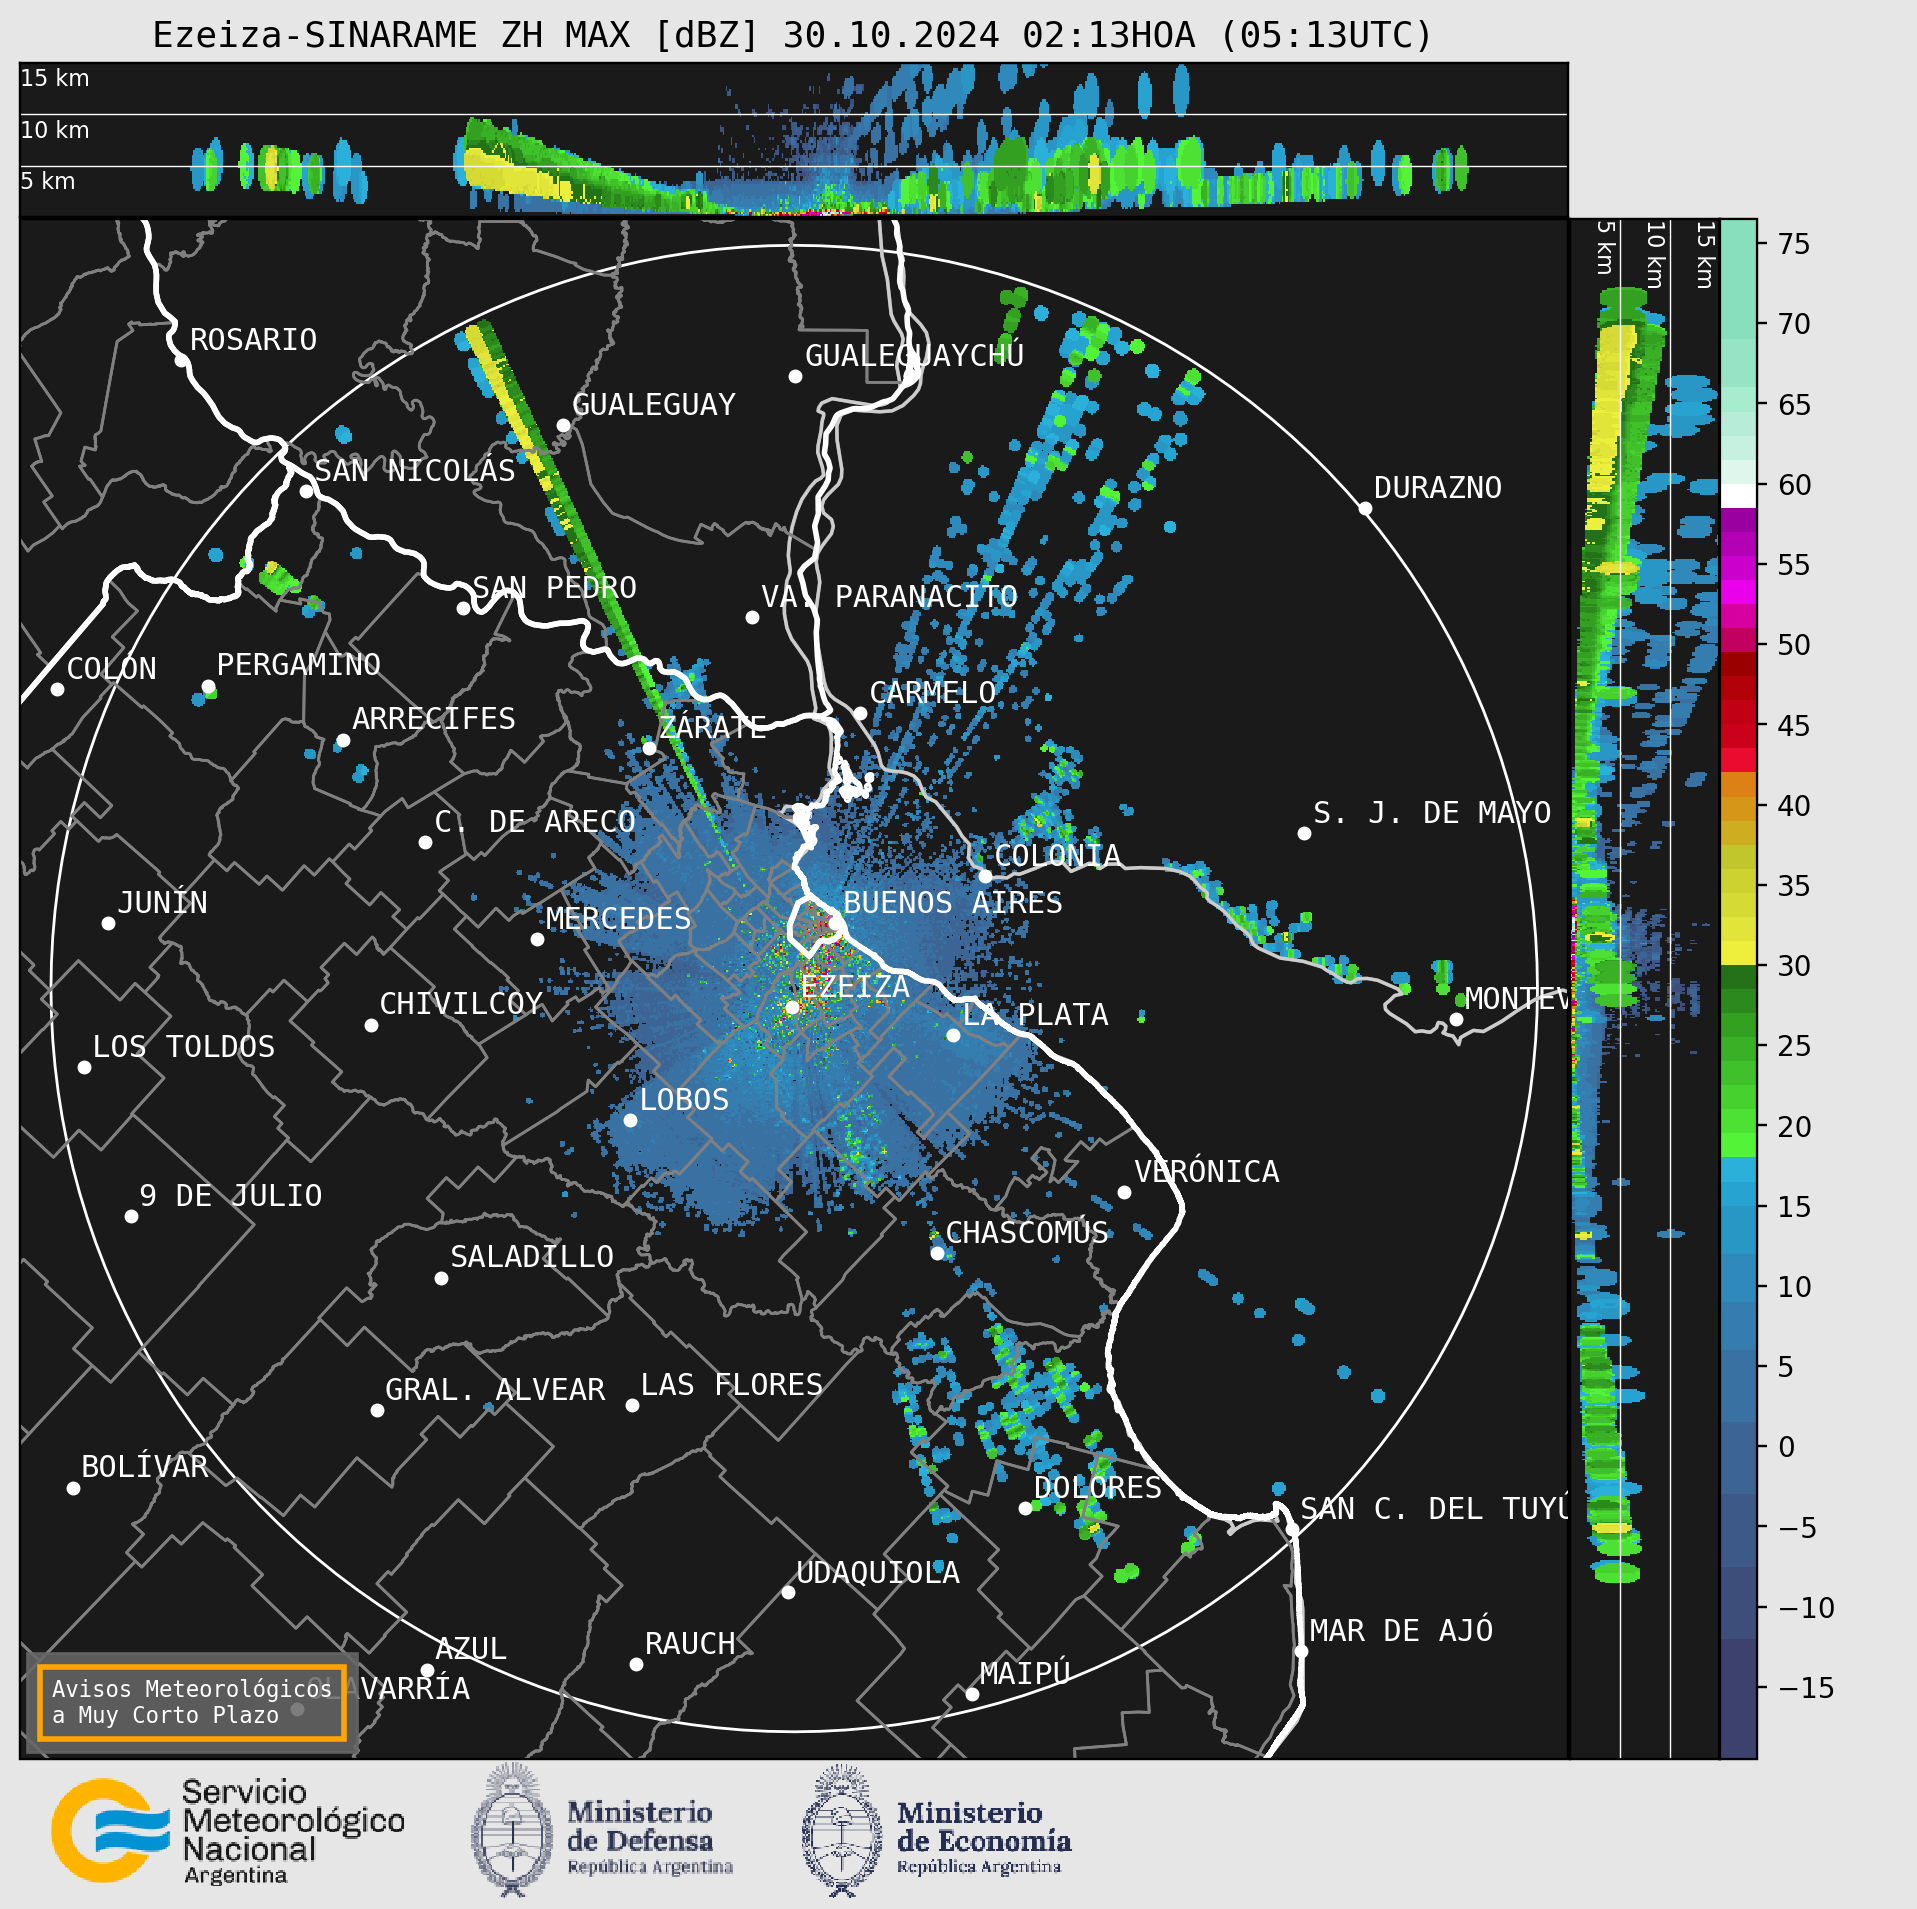This screenshot has width=1917, height=1909.
Task: Click the ROSARIO city label
Action: point(253,340)
